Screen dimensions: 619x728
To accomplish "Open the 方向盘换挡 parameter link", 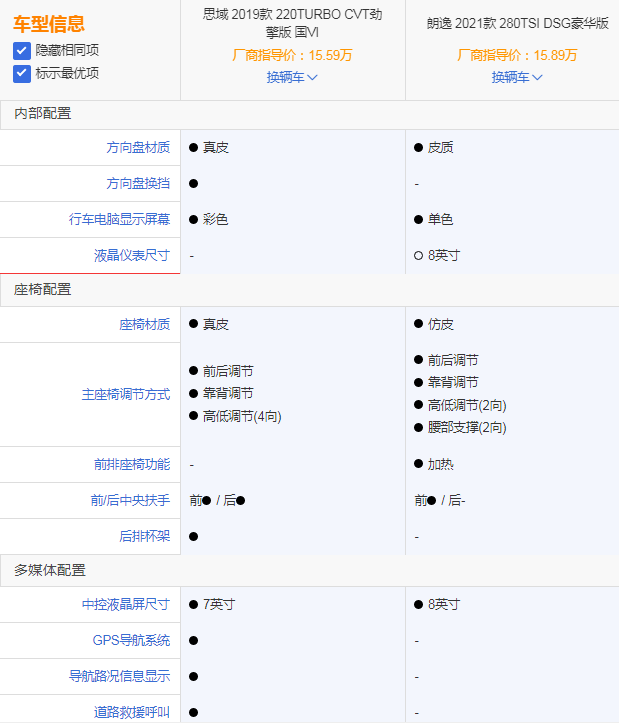I will click(x=138, y=183).
